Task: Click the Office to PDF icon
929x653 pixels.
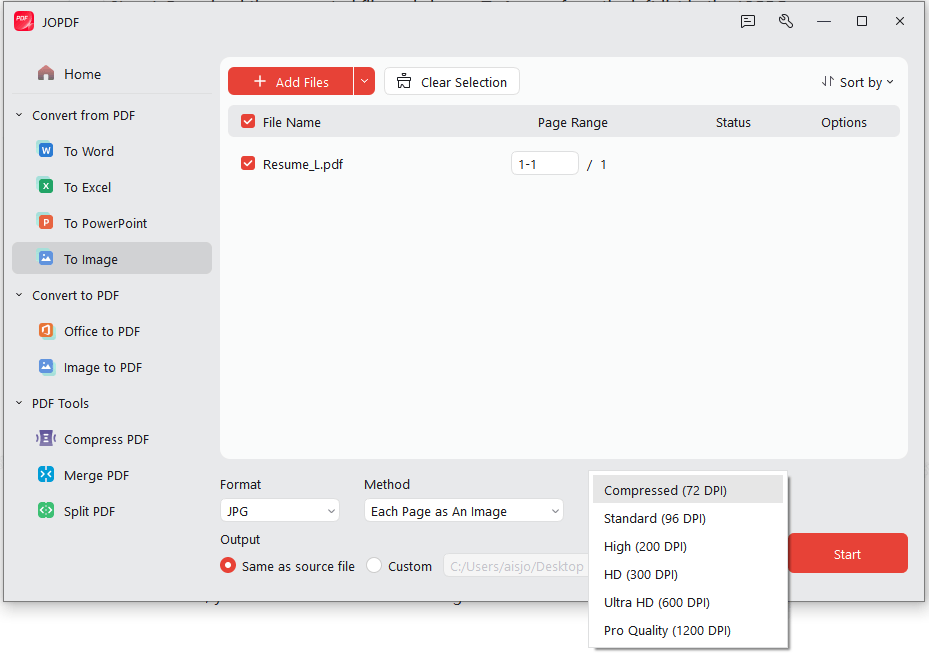Action: point(46,331)
